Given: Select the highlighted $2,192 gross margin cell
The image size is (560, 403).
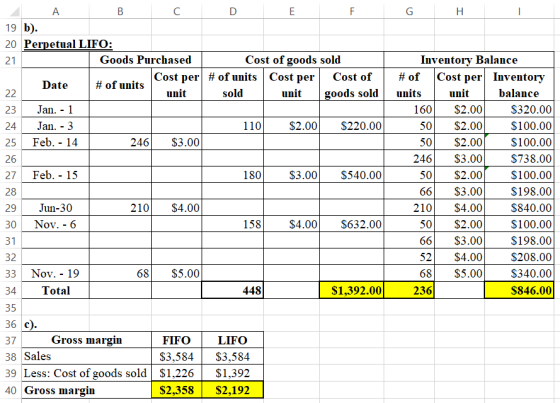Looking at the screenshot, I should tap(232, 390).
